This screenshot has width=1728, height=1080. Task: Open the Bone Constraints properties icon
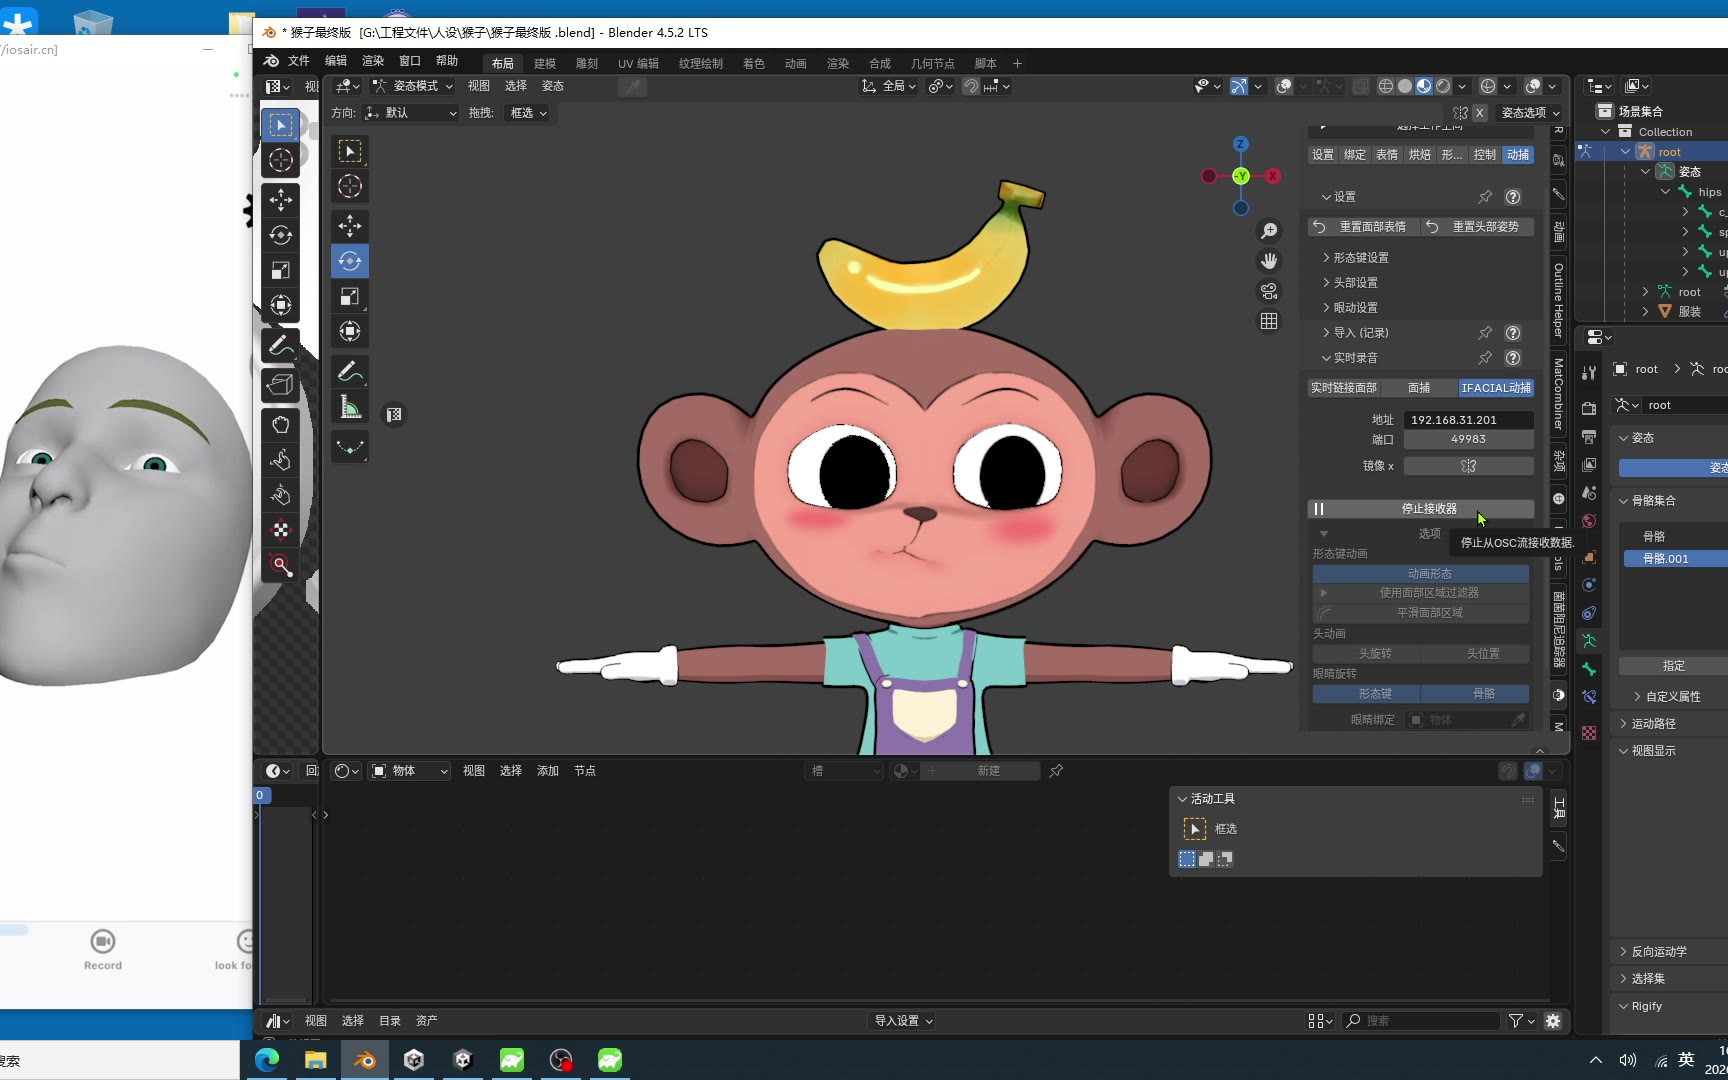pos(1589,697)
